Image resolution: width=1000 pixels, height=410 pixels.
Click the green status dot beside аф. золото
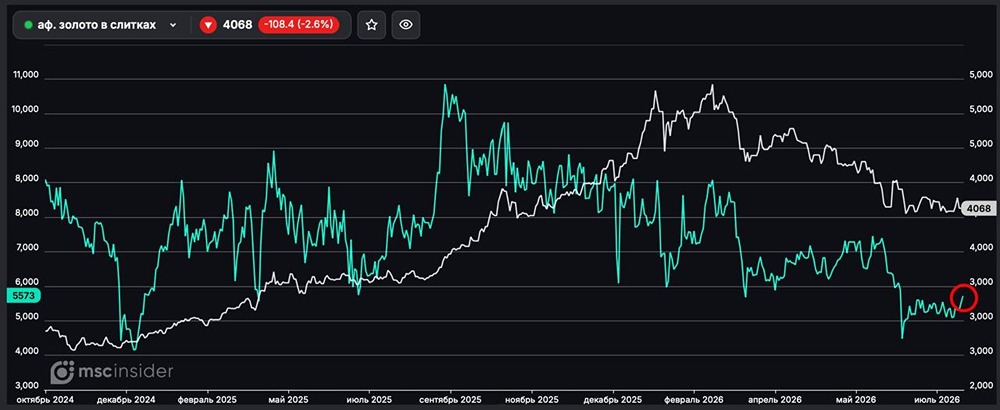(28, 26)
